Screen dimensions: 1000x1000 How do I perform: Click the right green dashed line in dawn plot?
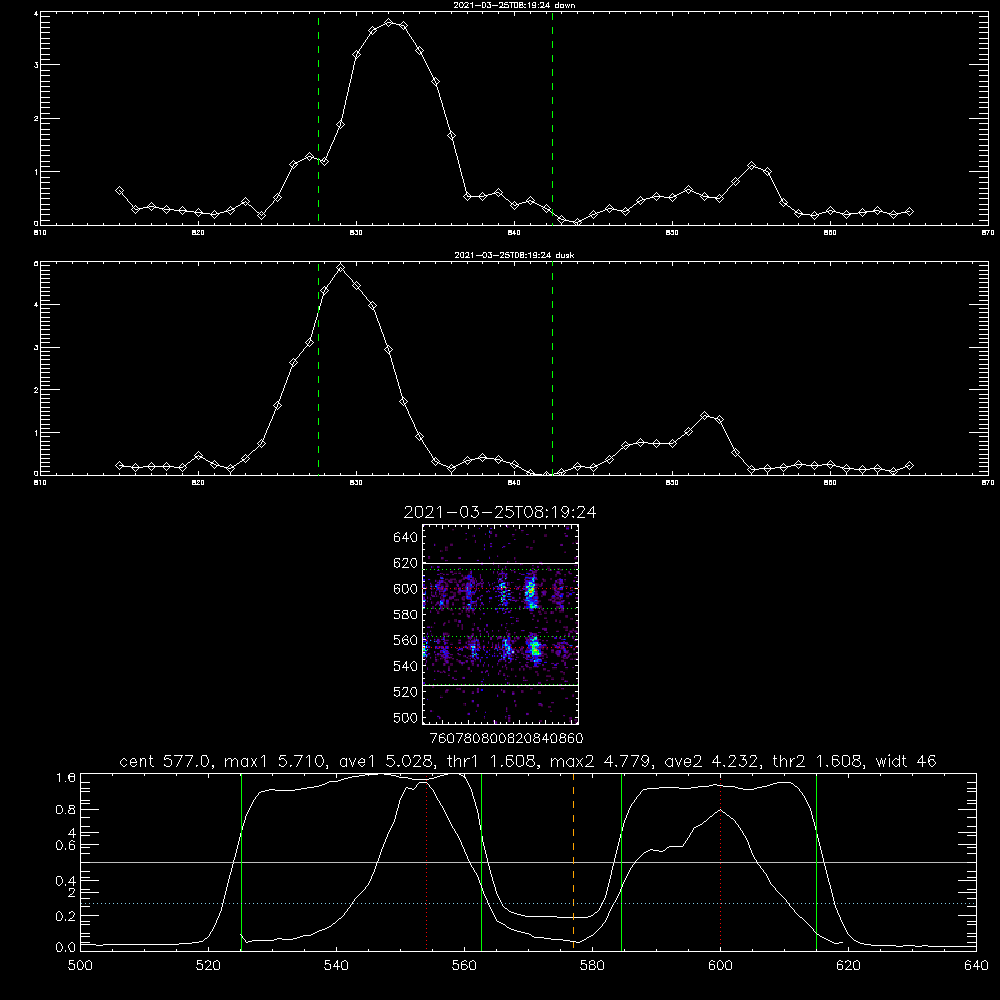click(552, 118)
